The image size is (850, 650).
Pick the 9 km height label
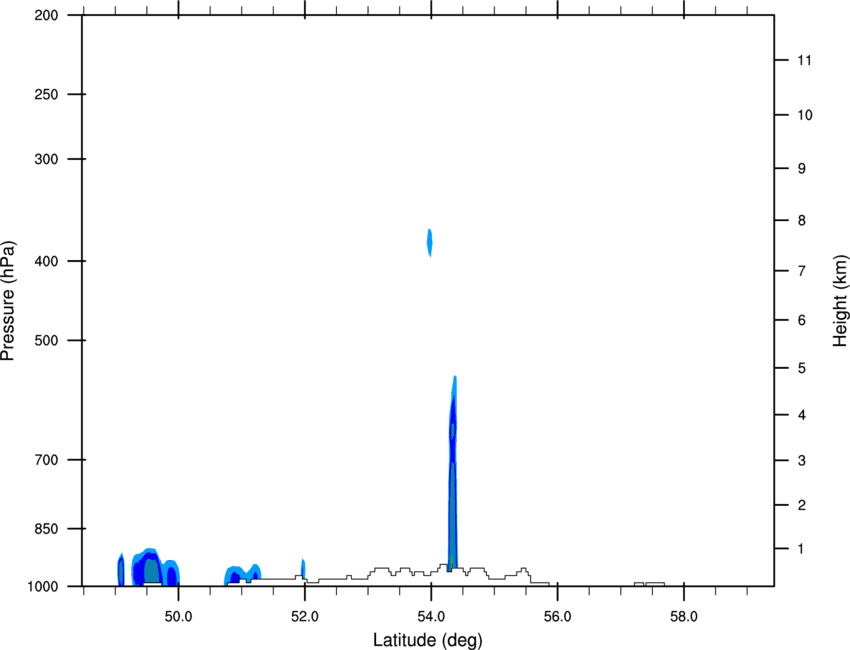[801, 169]
